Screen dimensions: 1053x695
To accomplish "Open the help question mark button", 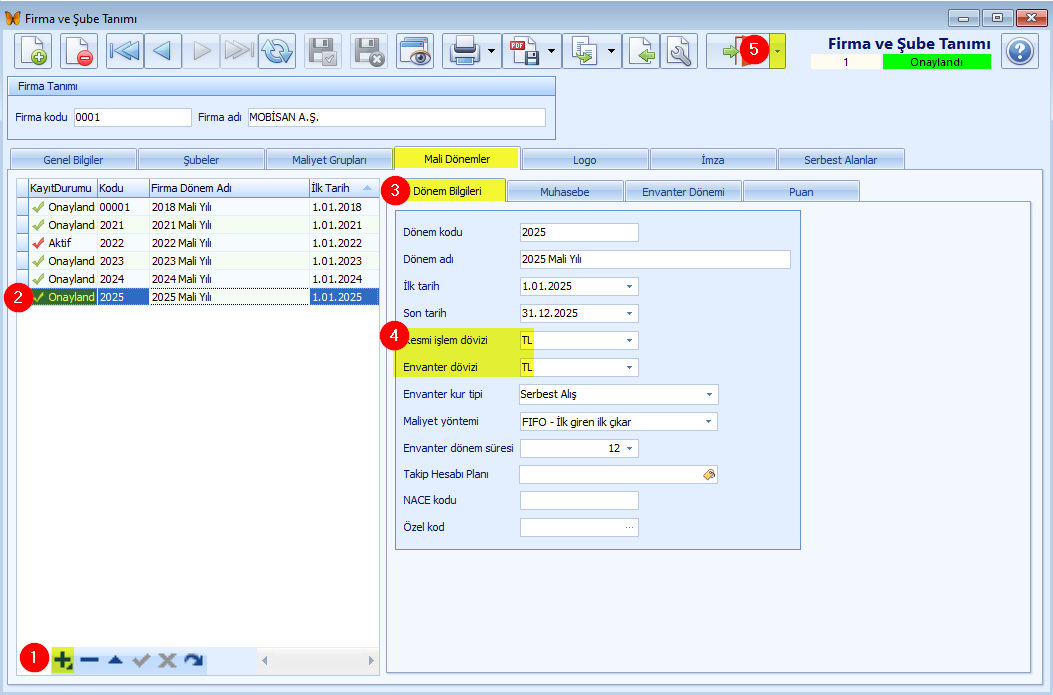I will tap(1019, 51).
